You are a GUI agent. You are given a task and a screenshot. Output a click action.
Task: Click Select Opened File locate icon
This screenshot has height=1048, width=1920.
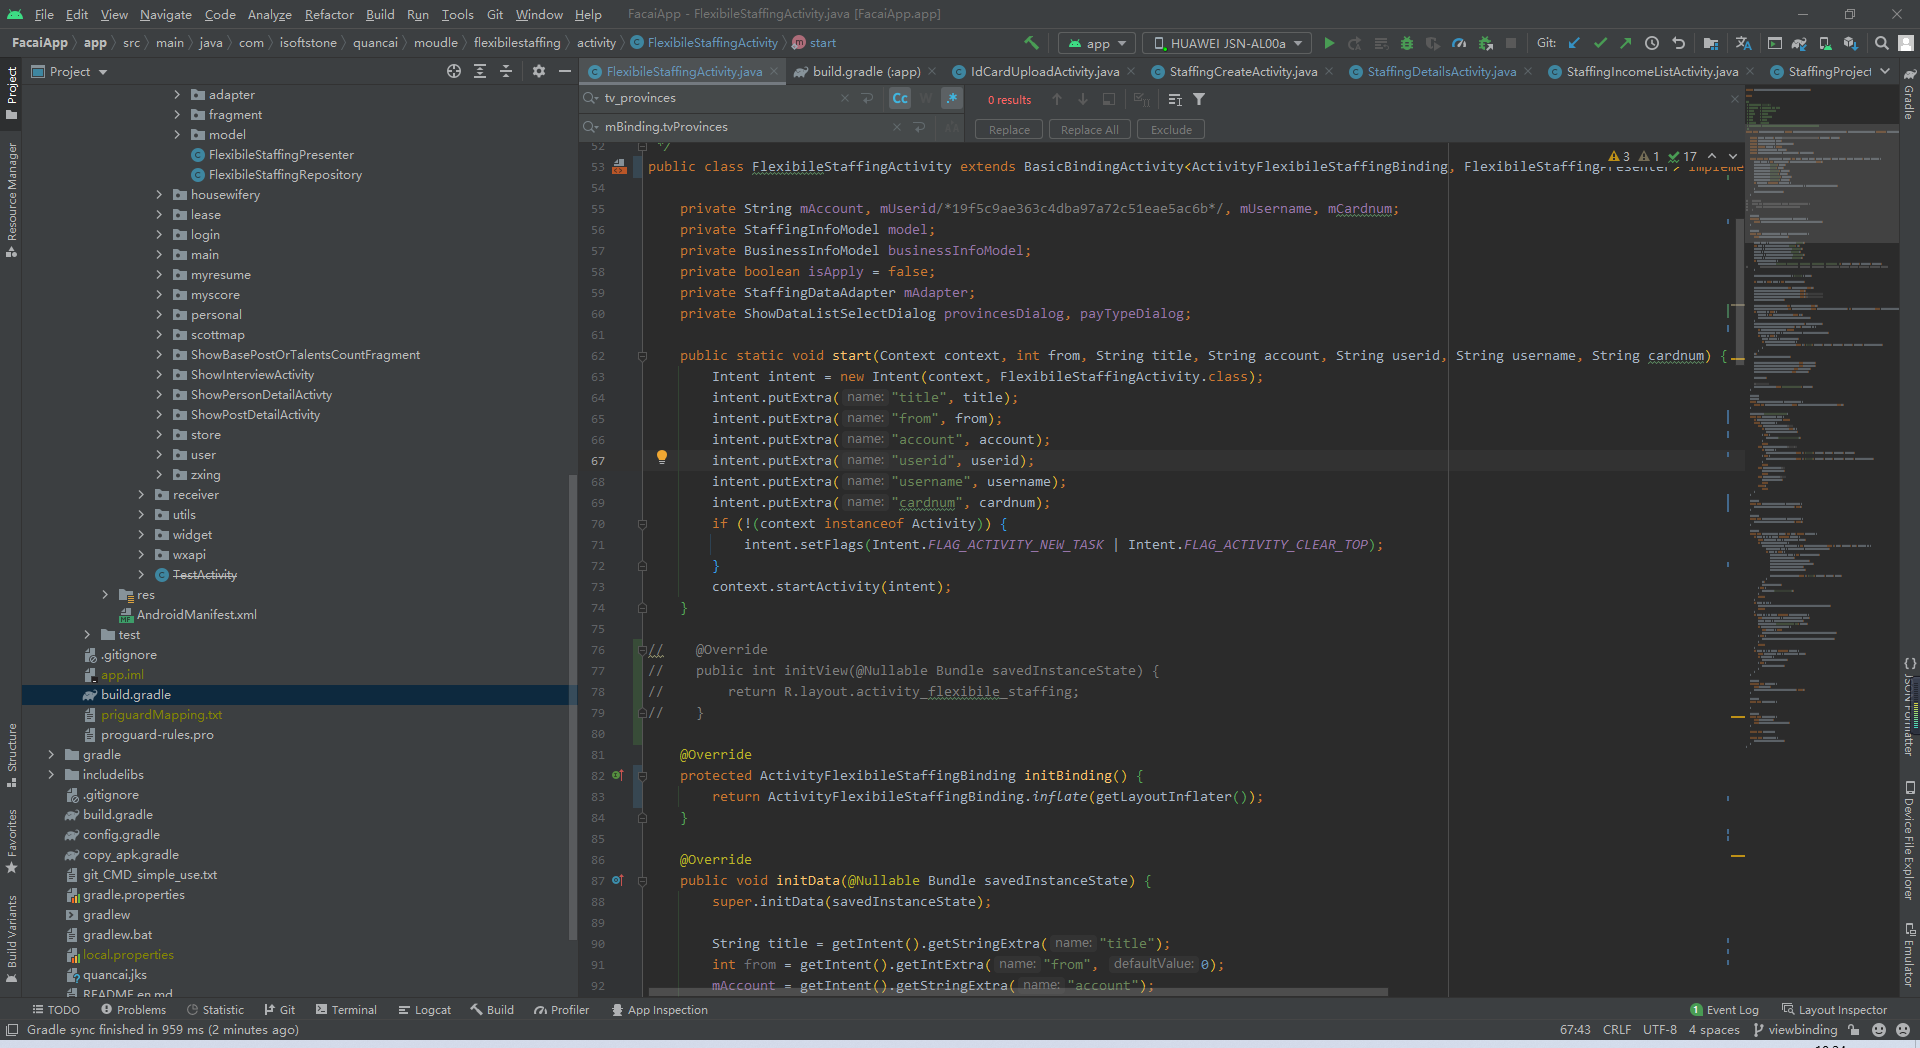[454, 71]
